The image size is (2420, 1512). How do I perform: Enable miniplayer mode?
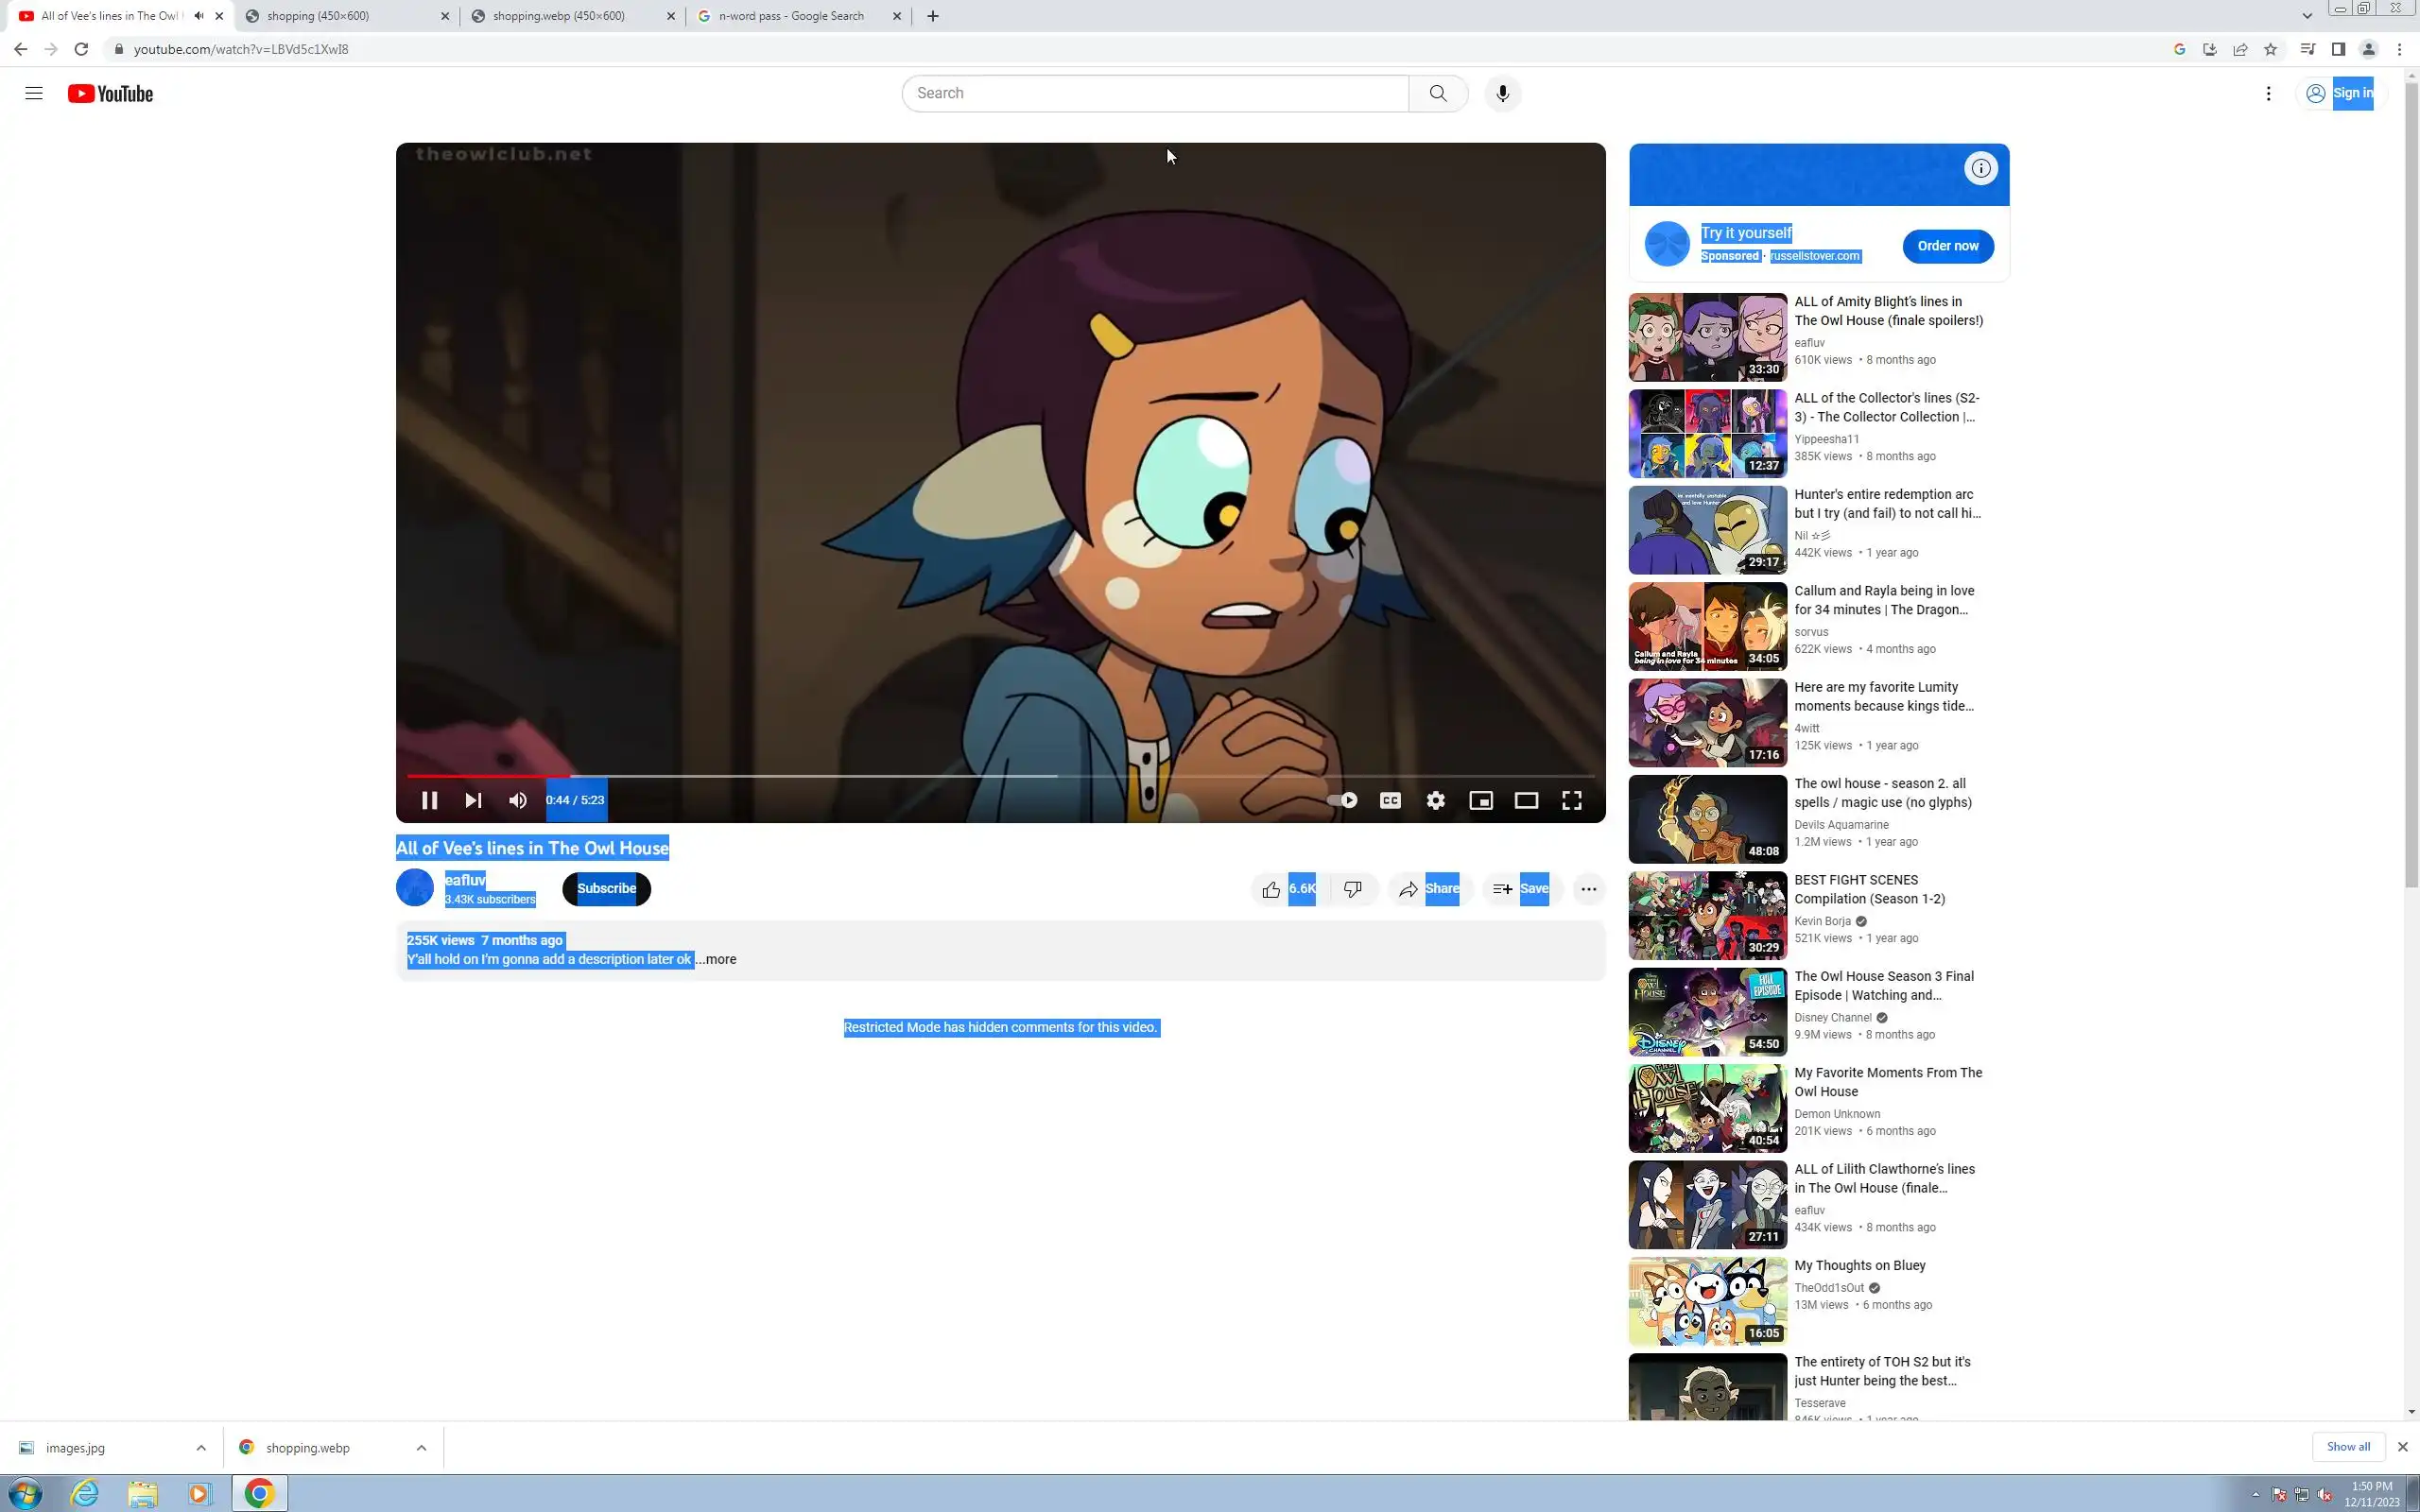(x=1480, y=800)
